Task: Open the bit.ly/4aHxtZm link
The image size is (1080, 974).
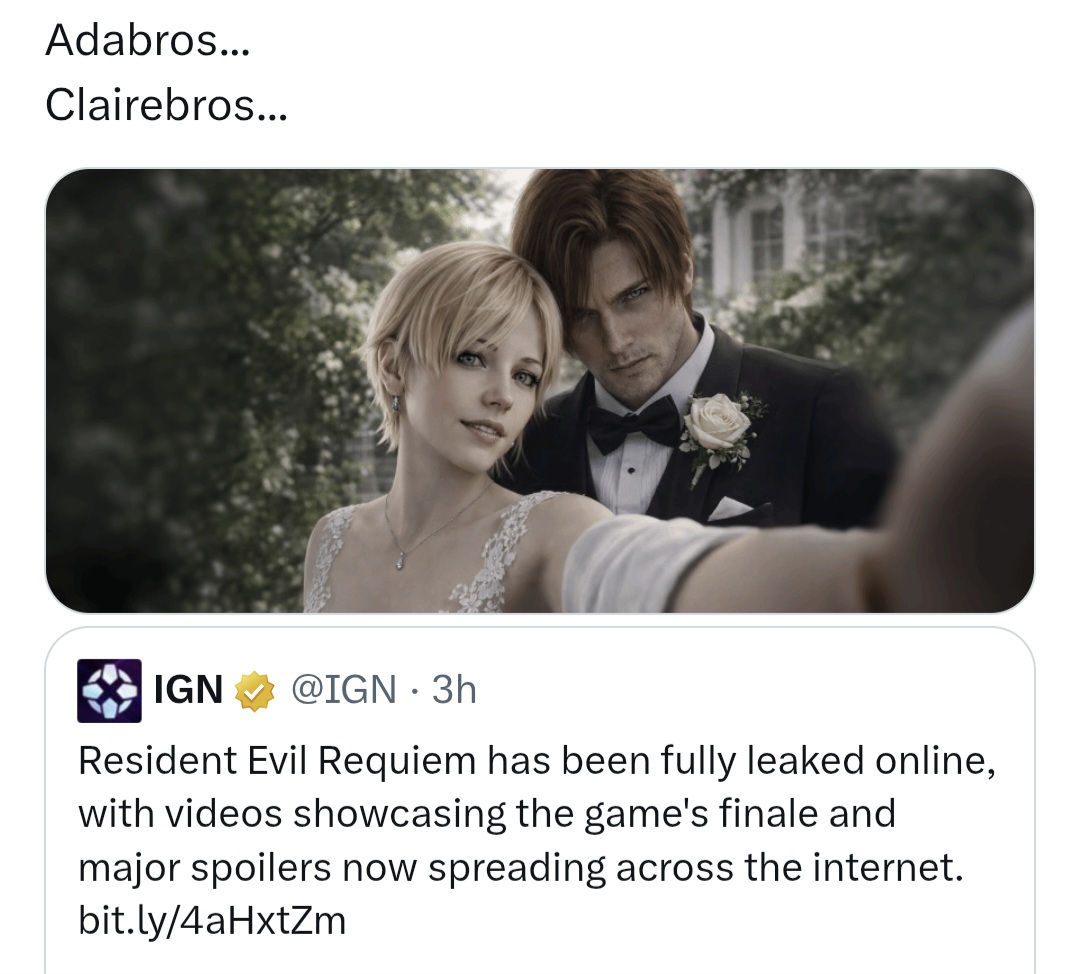Action: (211, 920)
